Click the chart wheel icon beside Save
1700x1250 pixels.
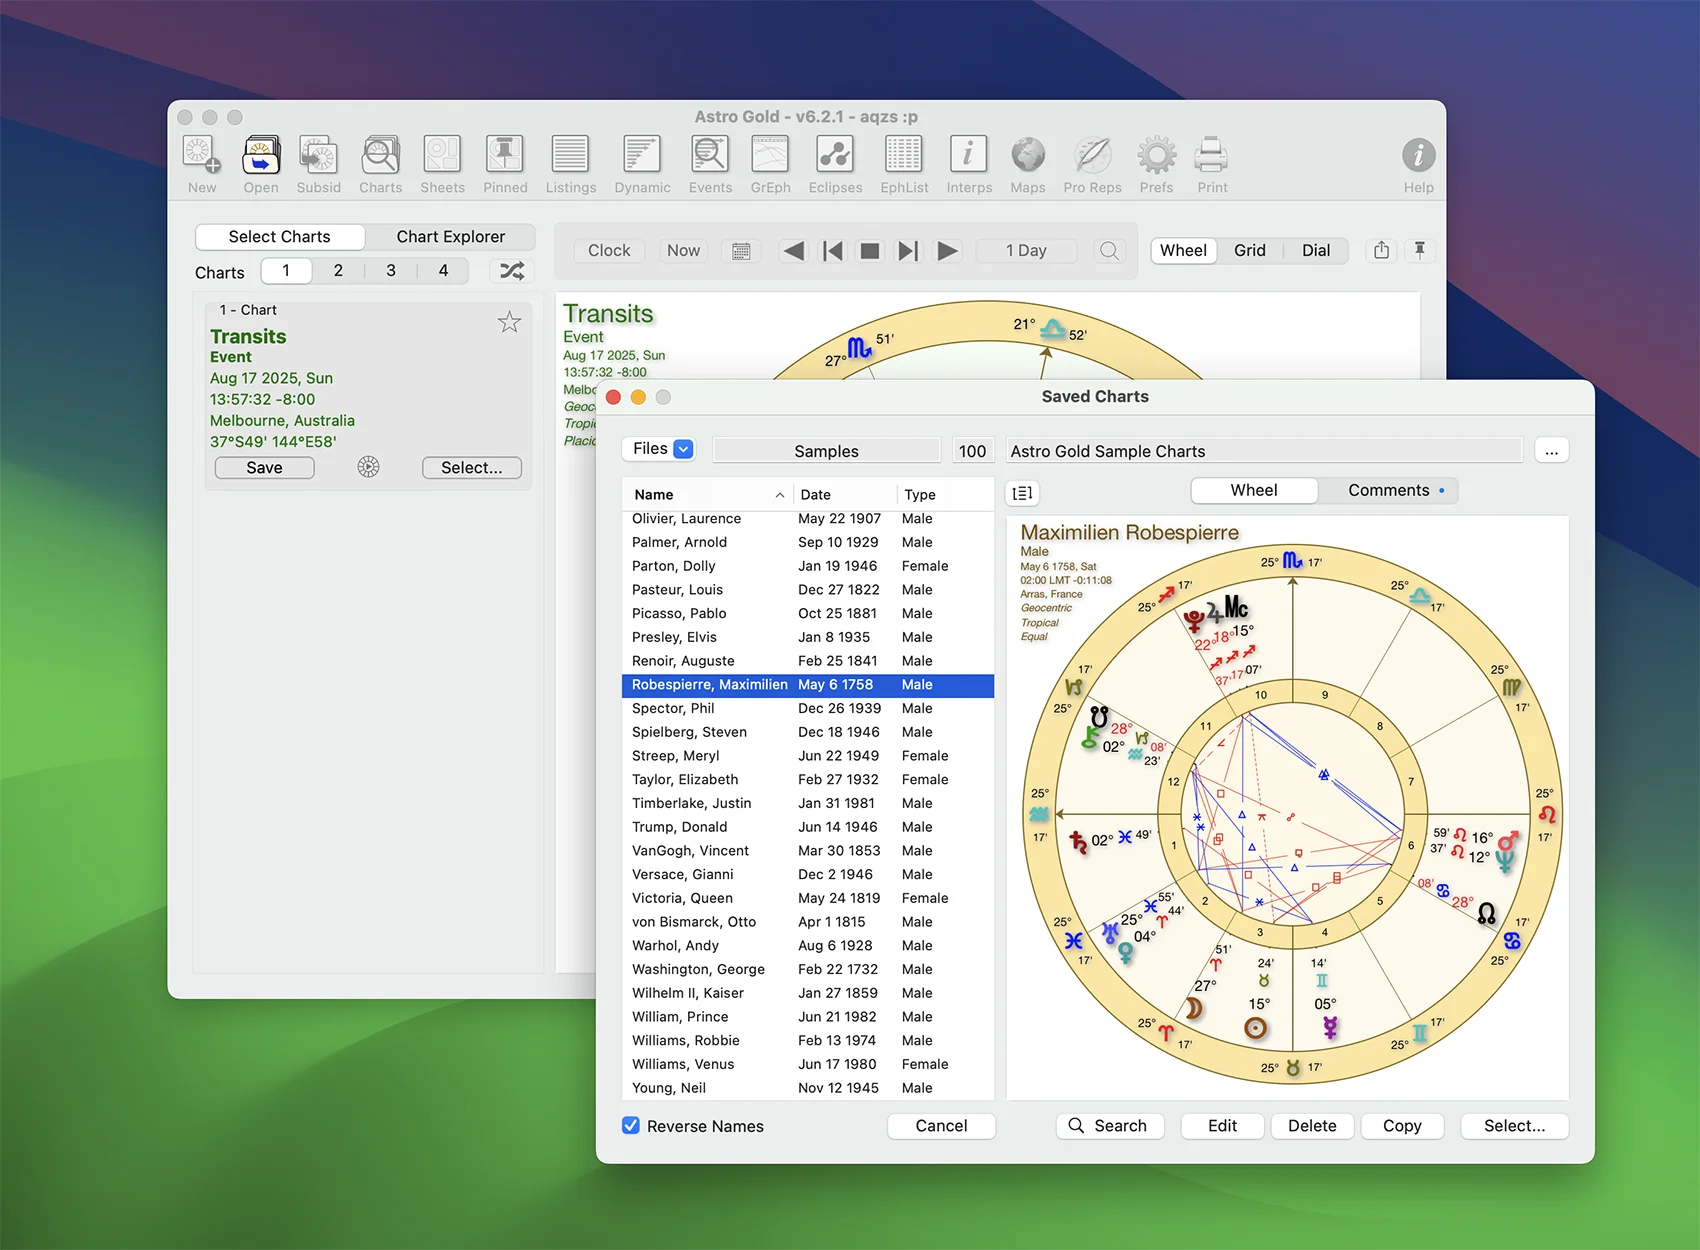(x=369, y=467)
